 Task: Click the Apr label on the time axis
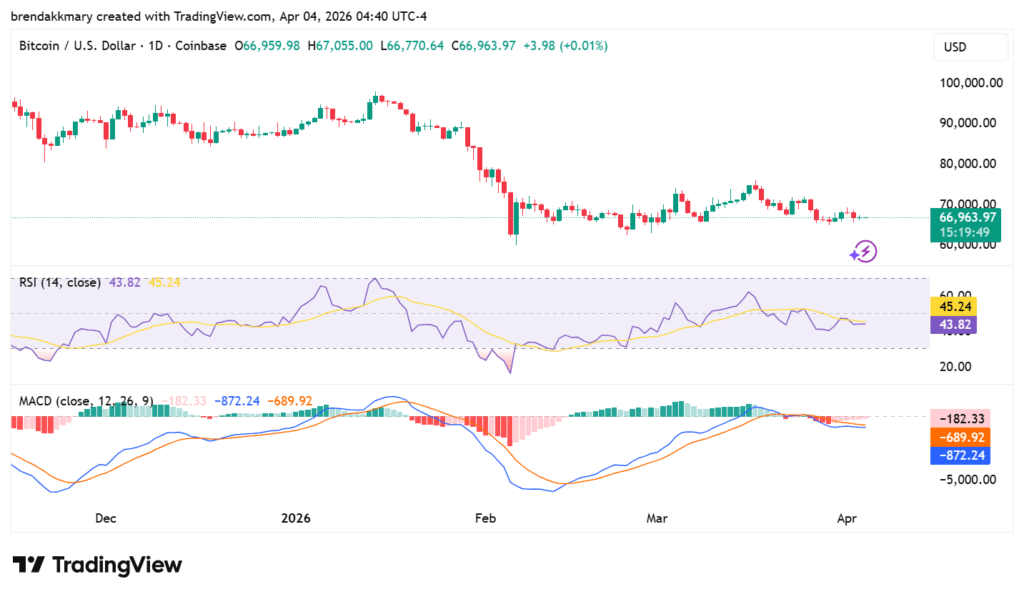pos(847,518)
